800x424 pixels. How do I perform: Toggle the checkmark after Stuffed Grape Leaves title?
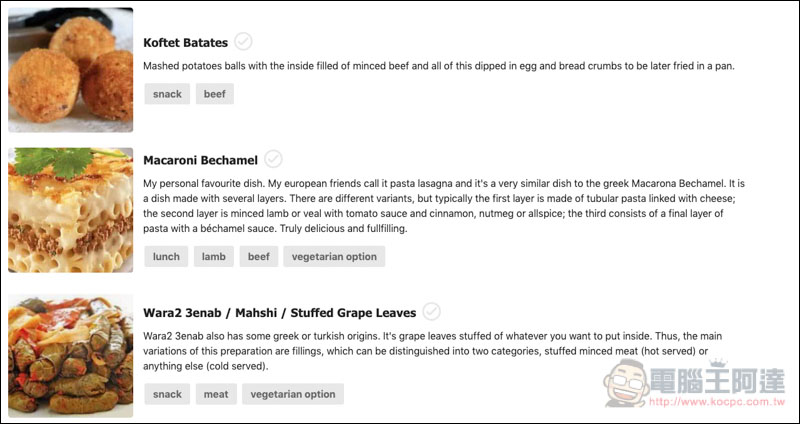coord(432,311)
